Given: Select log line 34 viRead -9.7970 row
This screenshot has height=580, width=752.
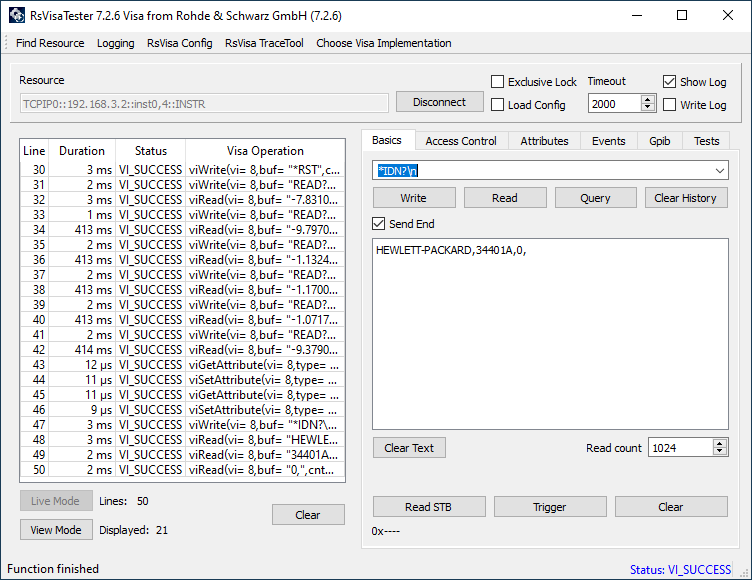Looking at the screenshot, I should [x=182, y=230].
